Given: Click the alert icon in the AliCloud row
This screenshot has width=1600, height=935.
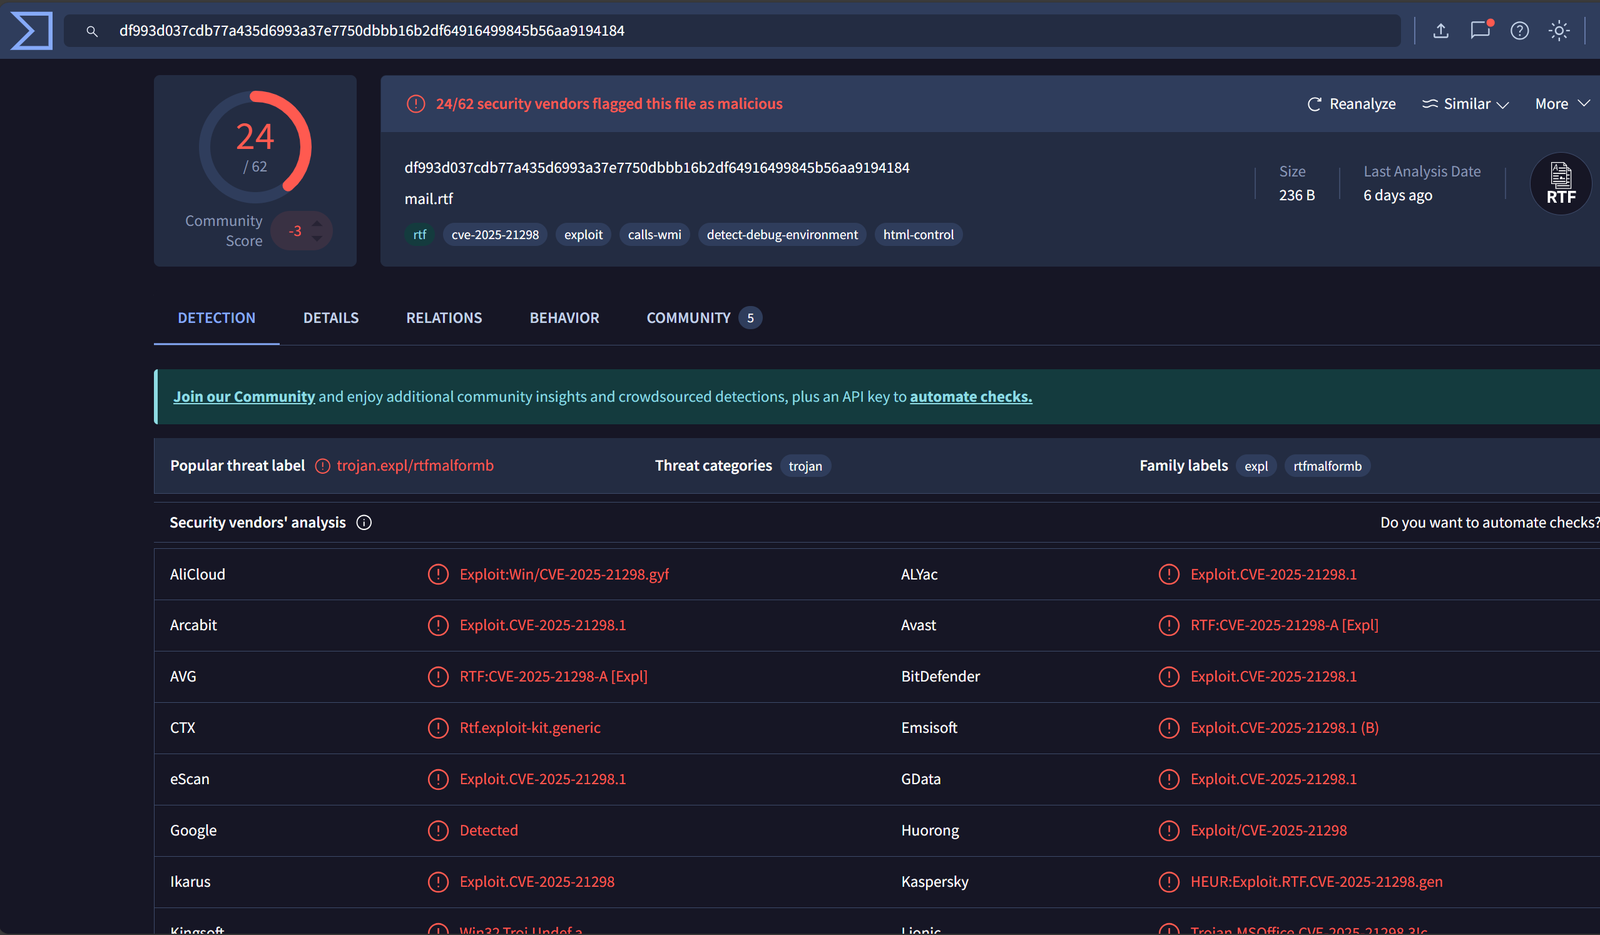Looking at the screenshot, I should 438,574.
